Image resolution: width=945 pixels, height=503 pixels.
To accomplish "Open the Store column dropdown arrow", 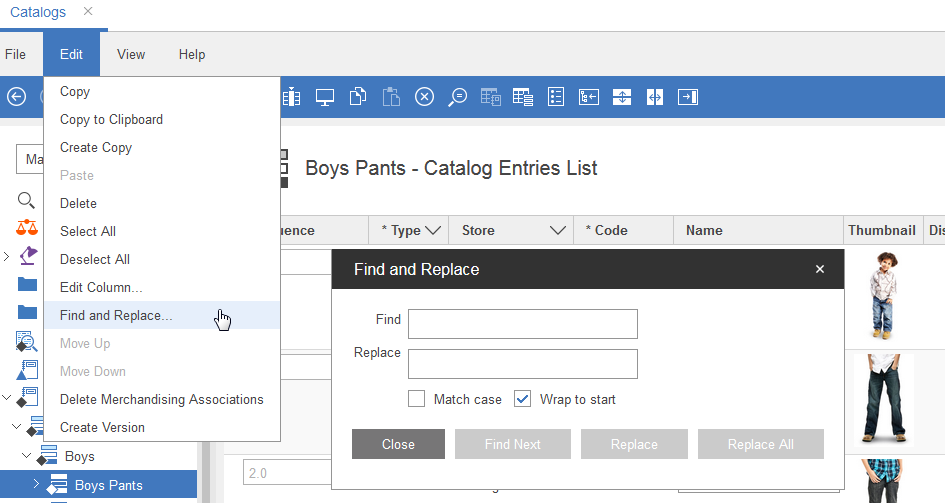I will tap(559, 230).
